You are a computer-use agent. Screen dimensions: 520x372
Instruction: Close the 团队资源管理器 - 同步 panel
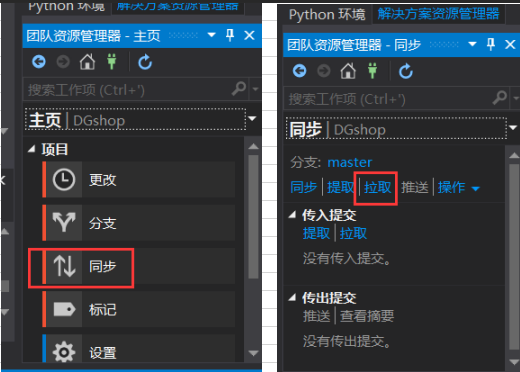coord(510,44)
